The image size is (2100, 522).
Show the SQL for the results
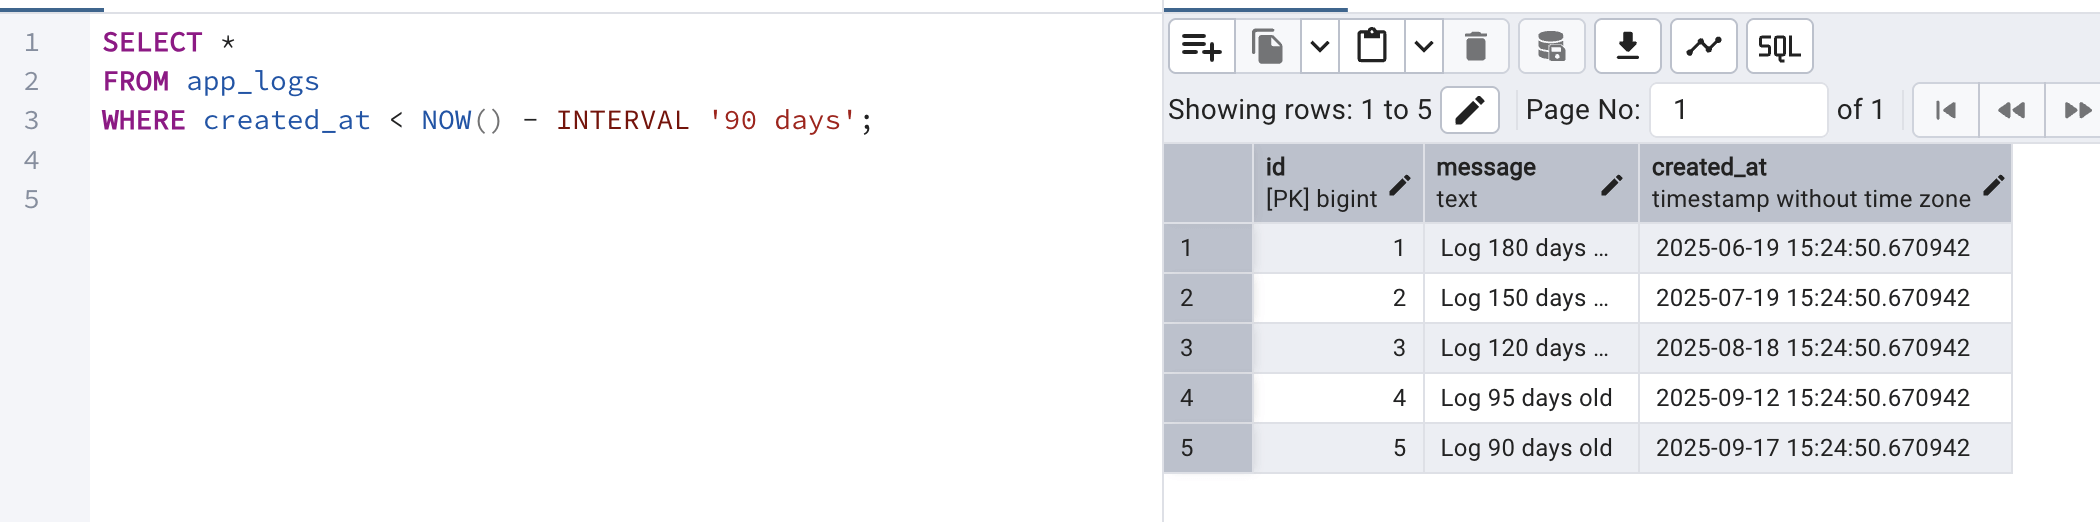pos(1779,47)
